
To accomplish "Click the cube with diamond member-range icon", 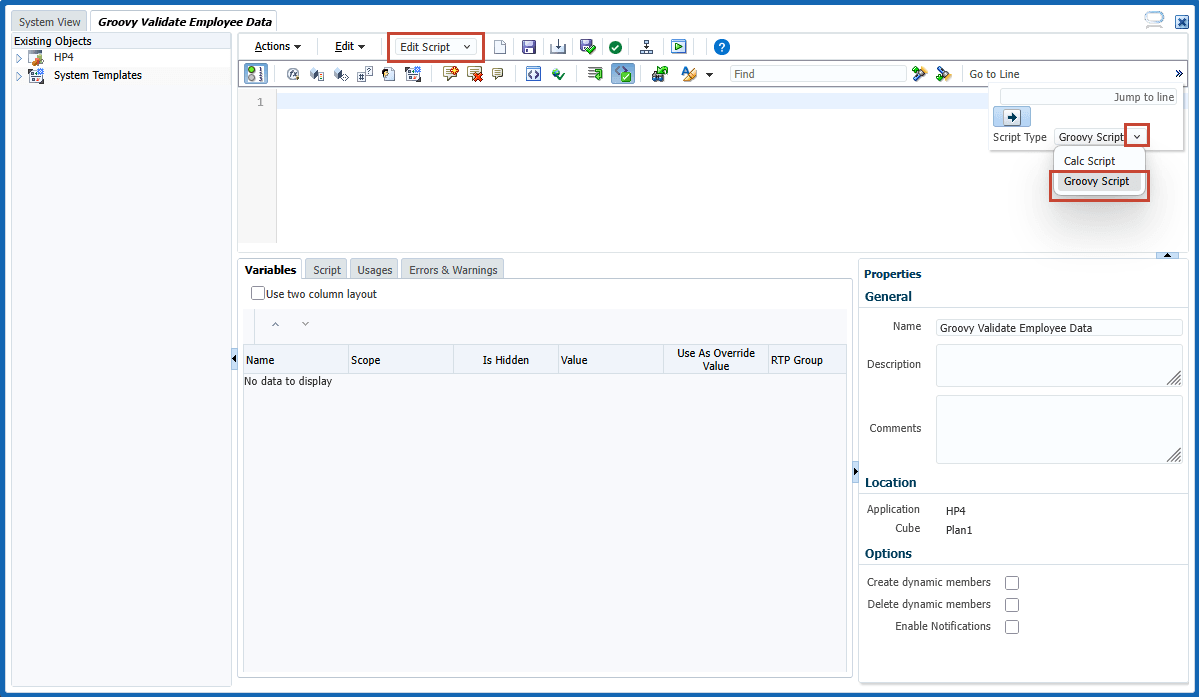I will pyautogui.click(x=341, y=74).
